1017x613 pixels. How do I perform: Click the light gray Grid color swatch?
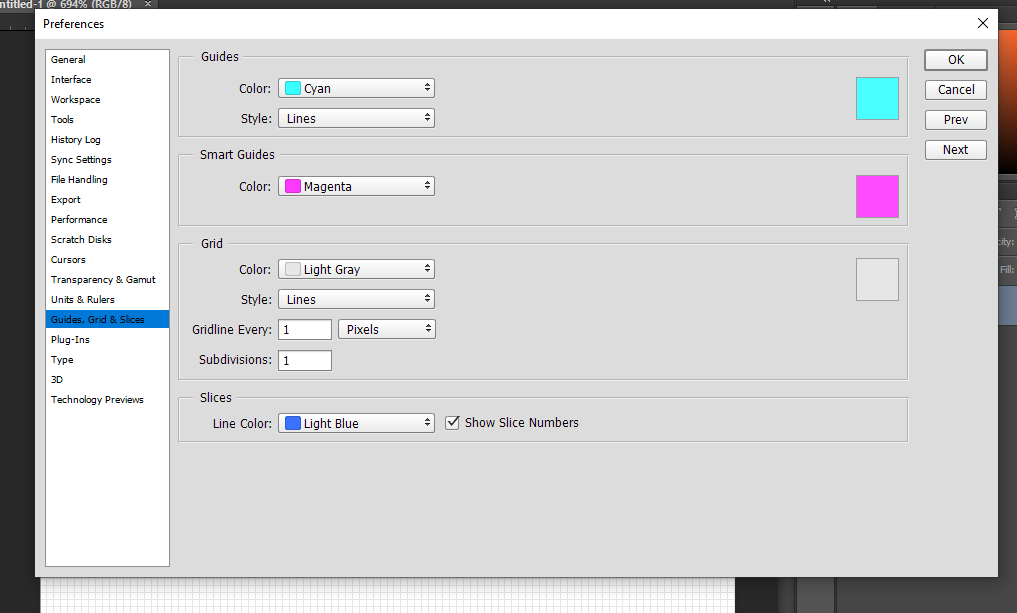click(x=878, y=280)
